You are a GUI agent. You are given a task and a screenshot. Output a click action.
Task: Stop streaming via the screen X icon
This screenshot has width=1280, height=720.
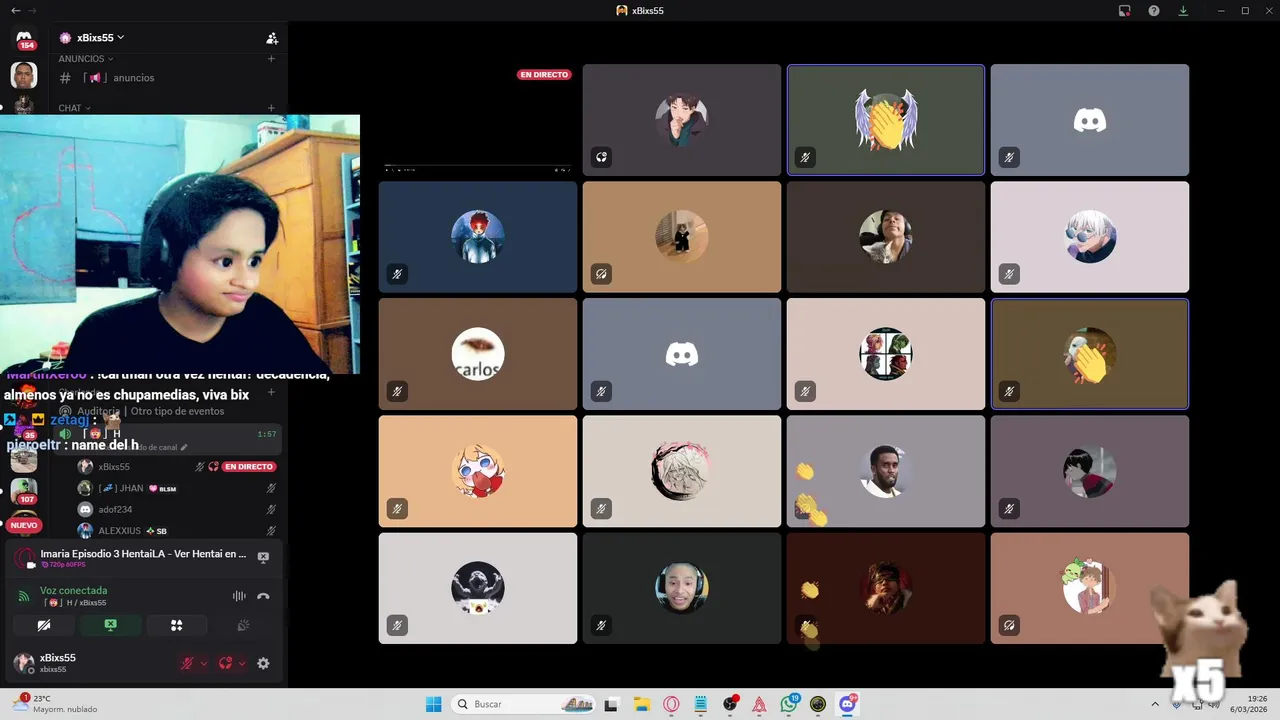point(263,557)
